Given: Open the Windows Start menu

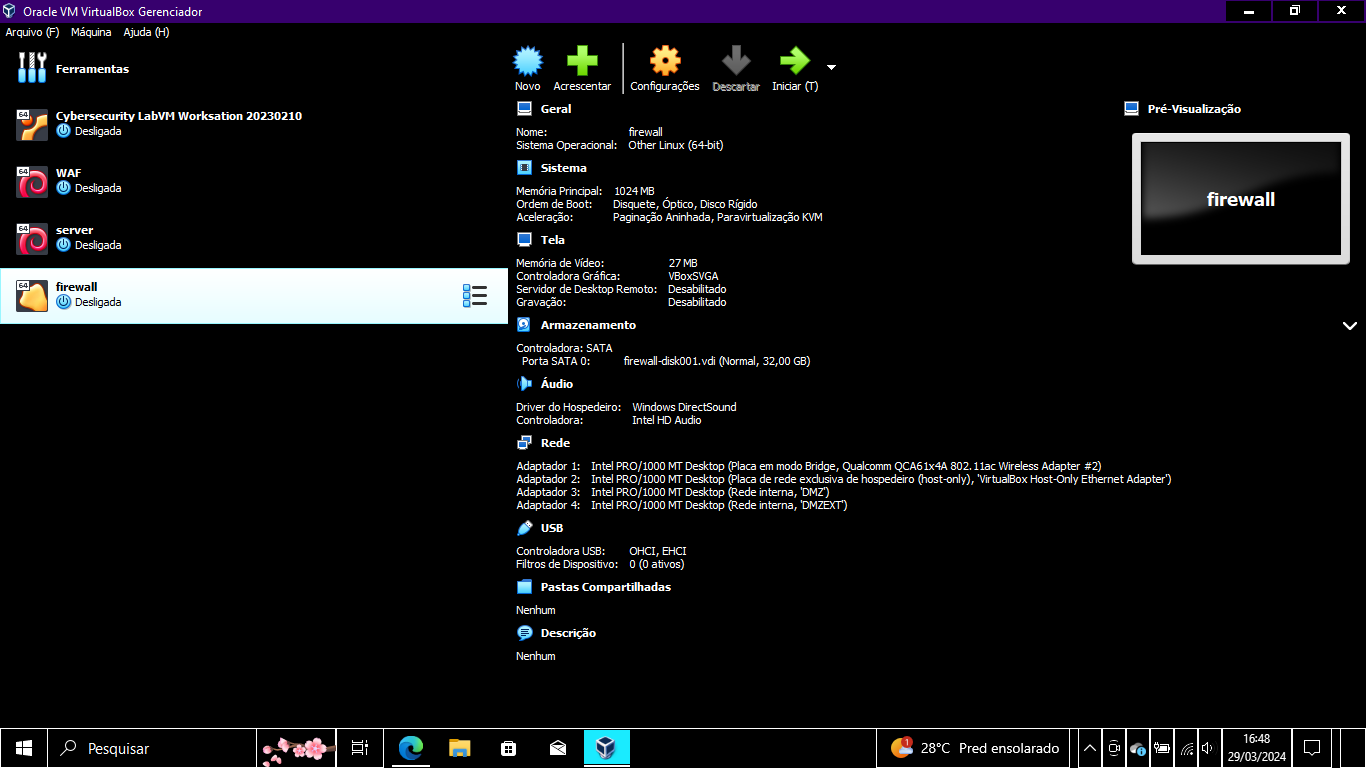Looking at the screenshot, I should pos(24,748).
